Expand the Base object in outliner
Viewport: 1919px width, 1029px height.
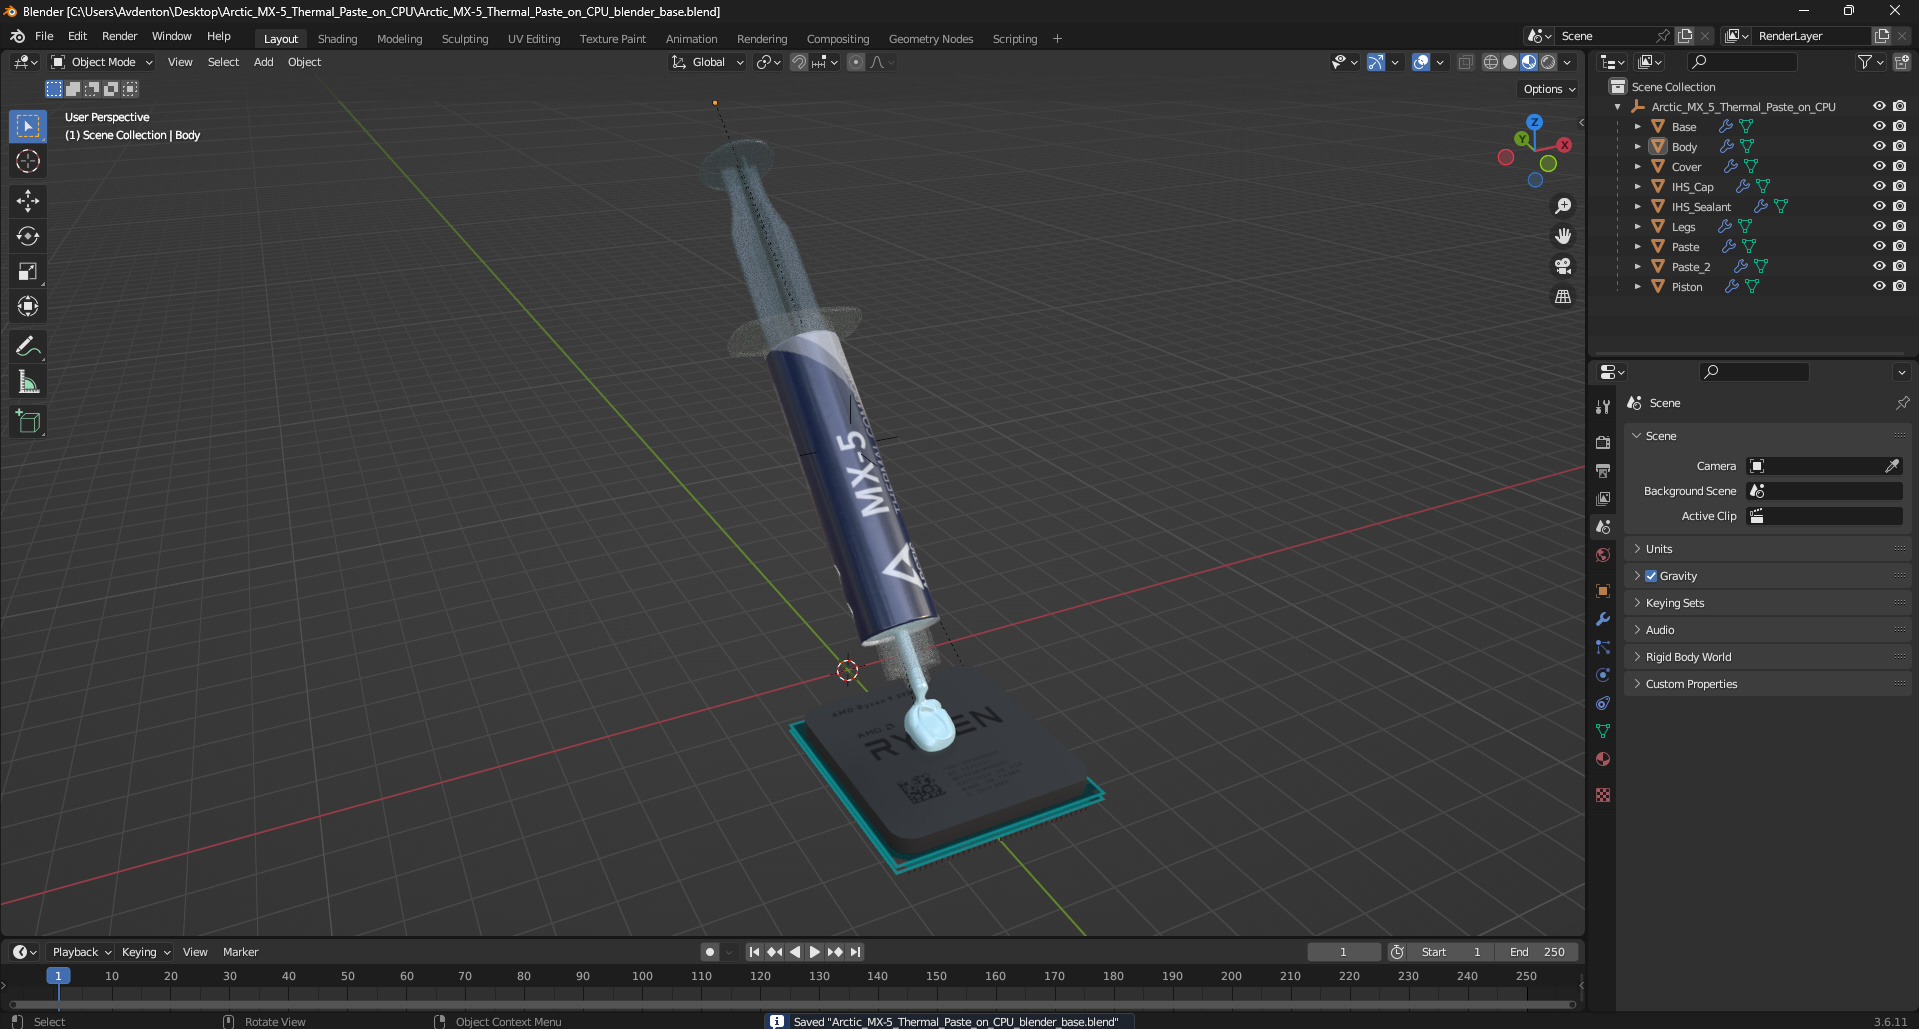coord(1637,127)
